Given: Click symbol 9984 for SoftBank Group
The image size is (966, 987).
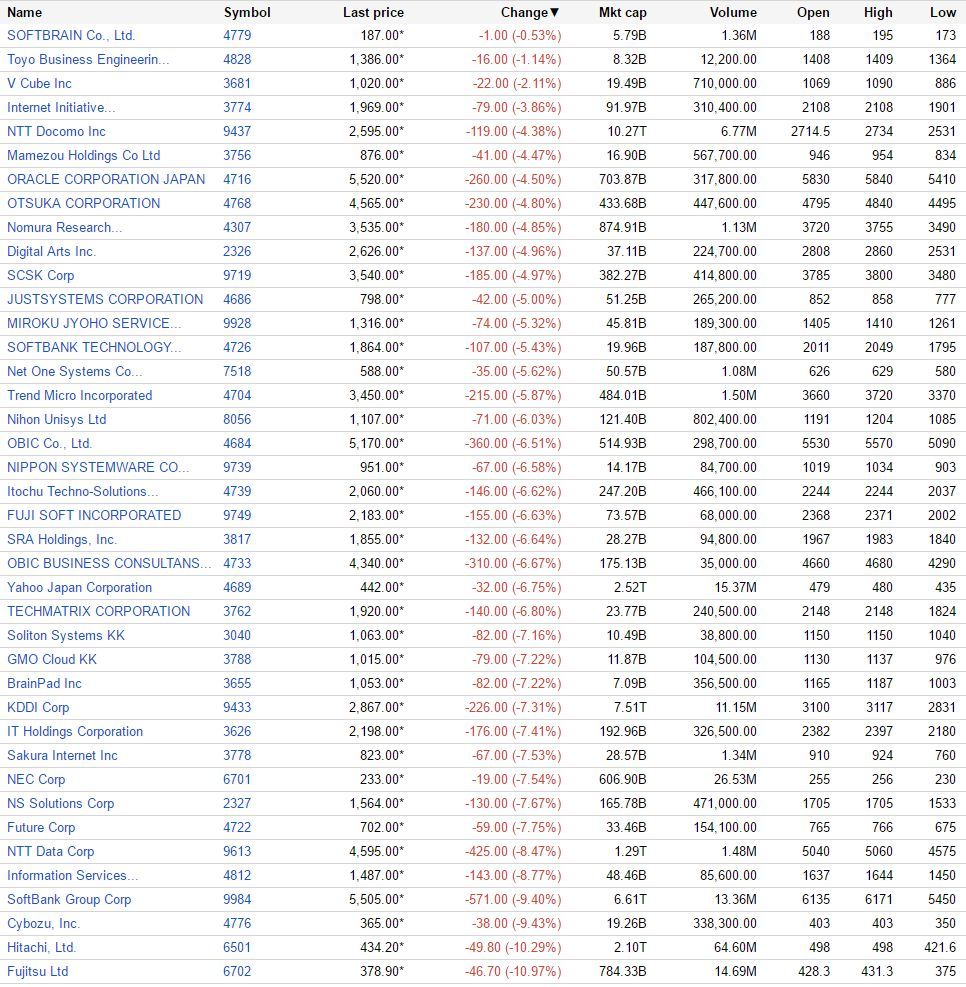Looking at the screenshot, I should pyautogui.click(x=237, y=900).
